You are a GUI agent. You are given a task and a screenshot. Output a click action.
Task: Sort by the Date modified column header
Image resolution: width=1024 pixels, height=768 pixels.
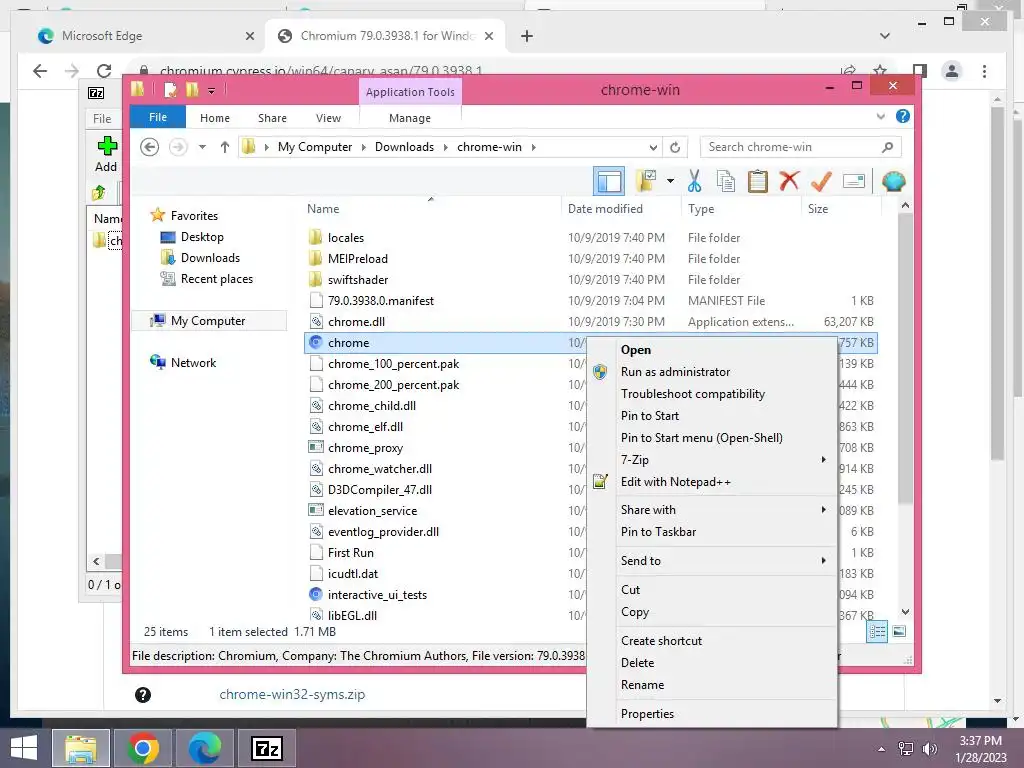tap(605, 209)
